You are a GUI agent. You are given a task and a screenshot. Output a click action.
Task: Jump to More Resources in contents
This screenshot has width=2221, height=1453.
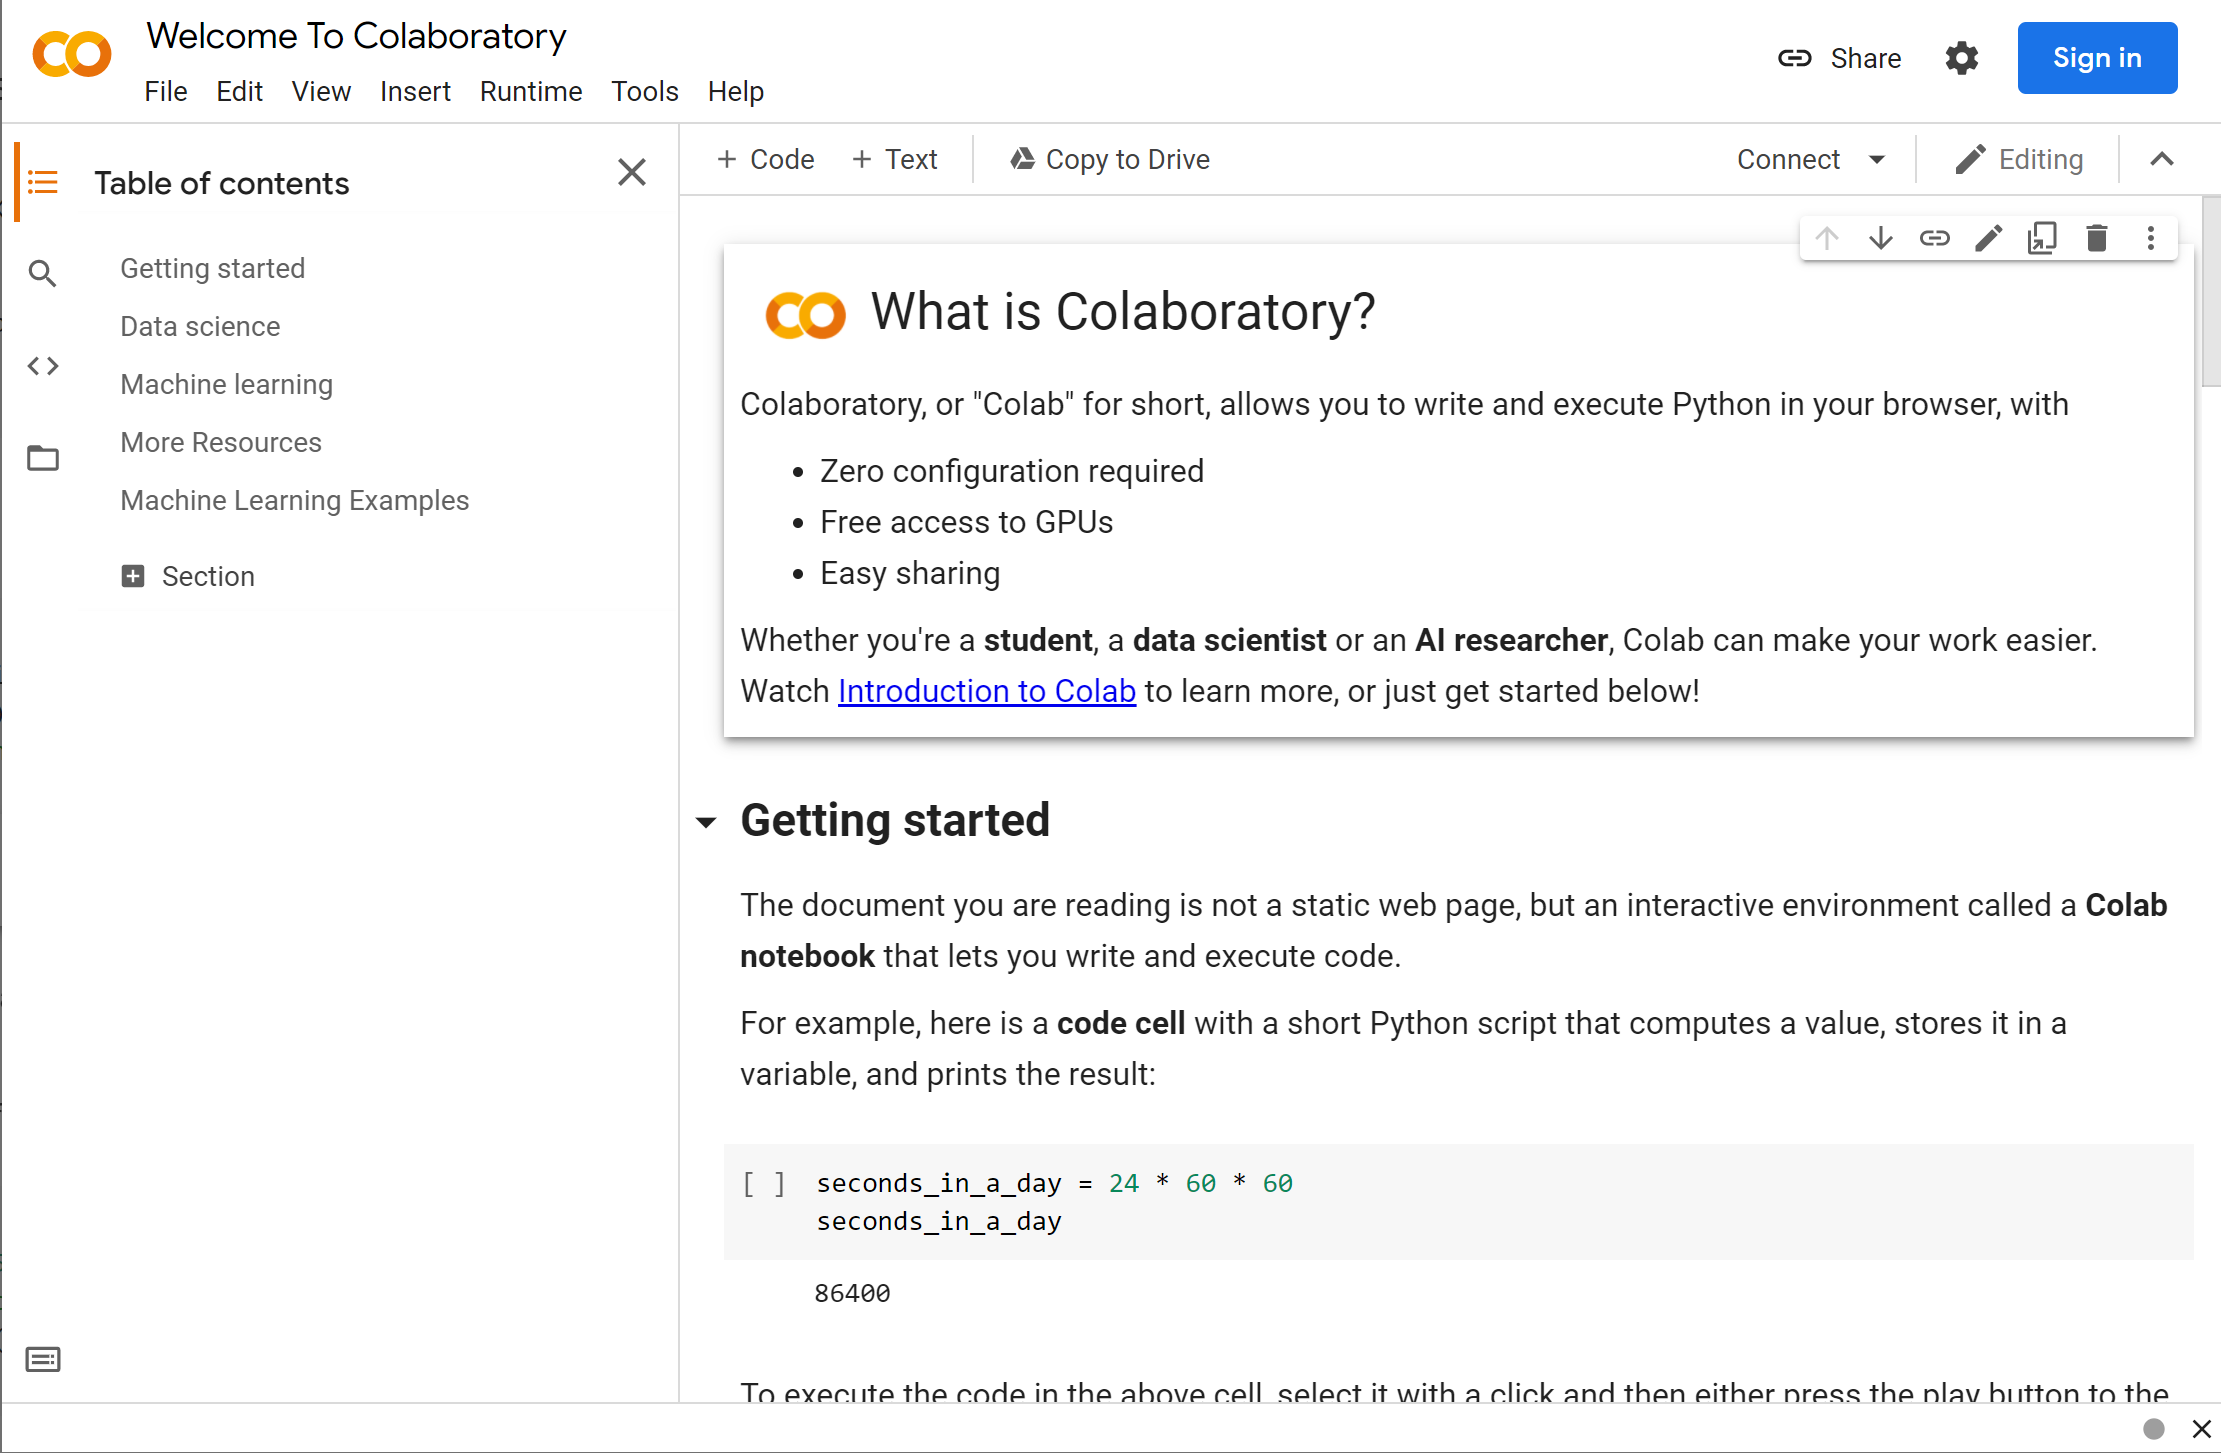pos(221,442)
